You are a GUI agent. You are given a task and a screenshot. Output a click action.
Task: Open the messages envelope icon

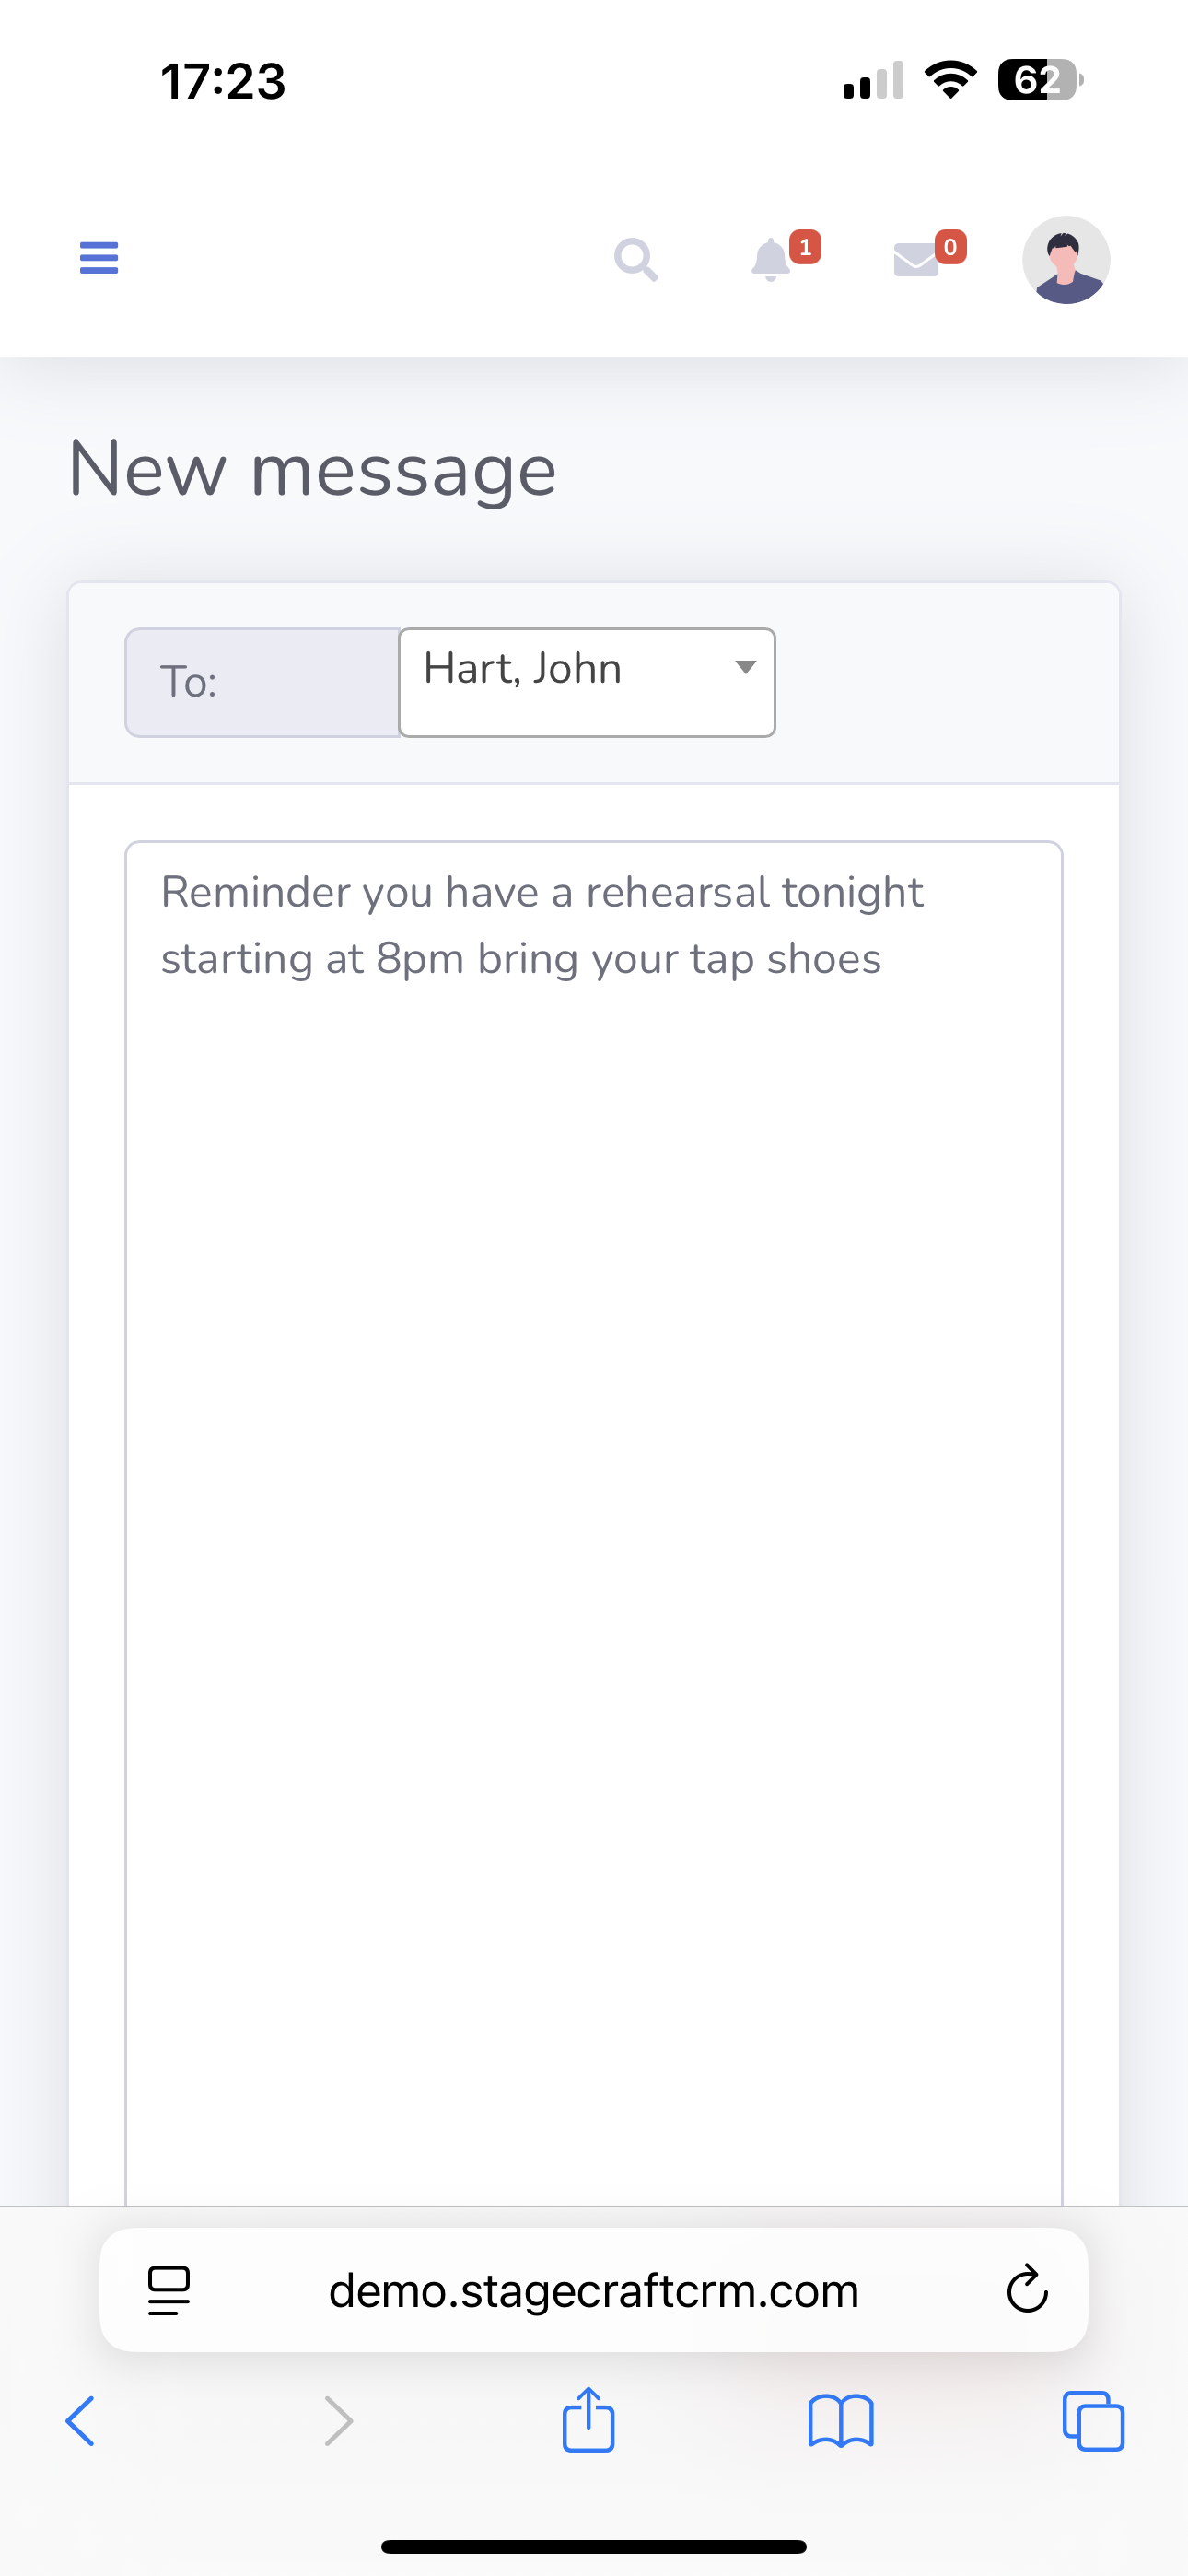click(x=917, y=260)
